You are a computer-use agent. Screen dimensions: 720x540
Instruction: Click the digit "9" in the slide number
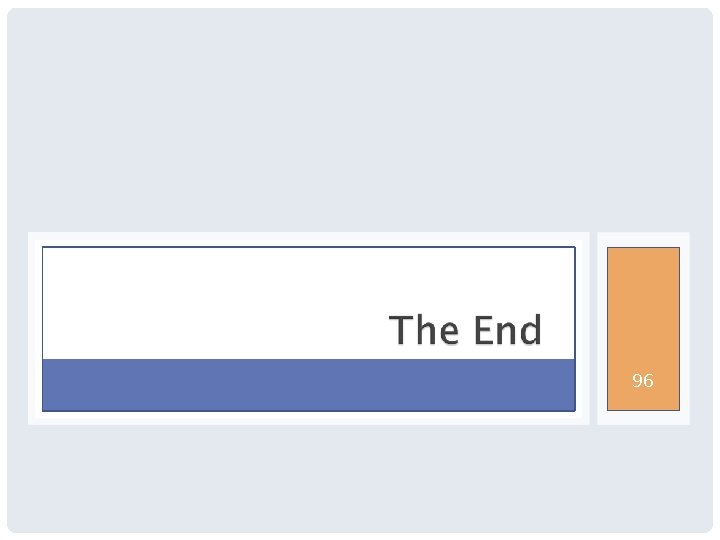click(637, 381)
